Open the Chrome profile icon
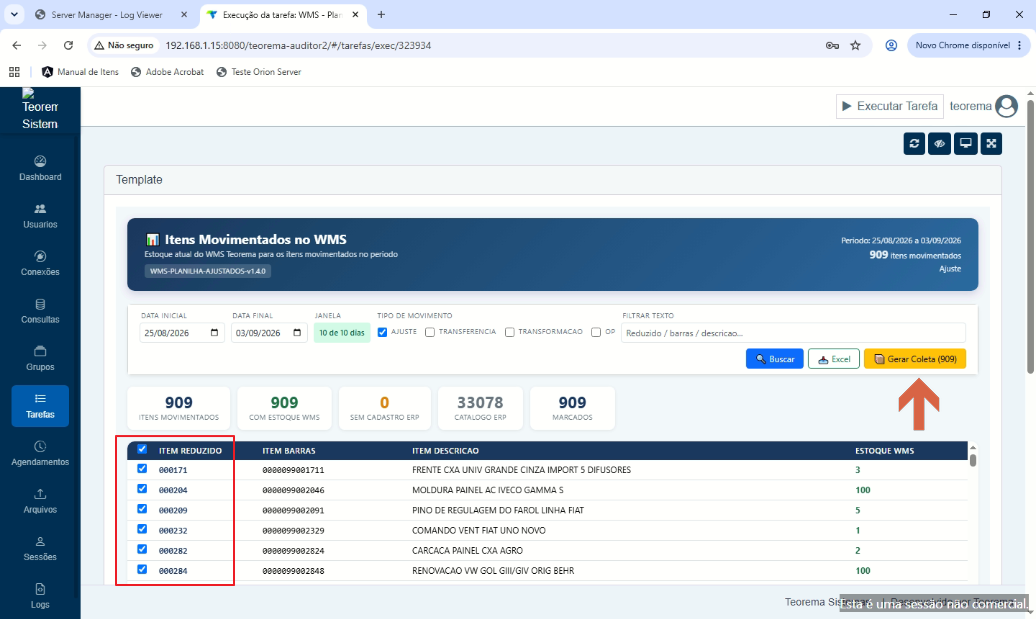The width and height of the screenshot is (1036, 619). (891, 46)
